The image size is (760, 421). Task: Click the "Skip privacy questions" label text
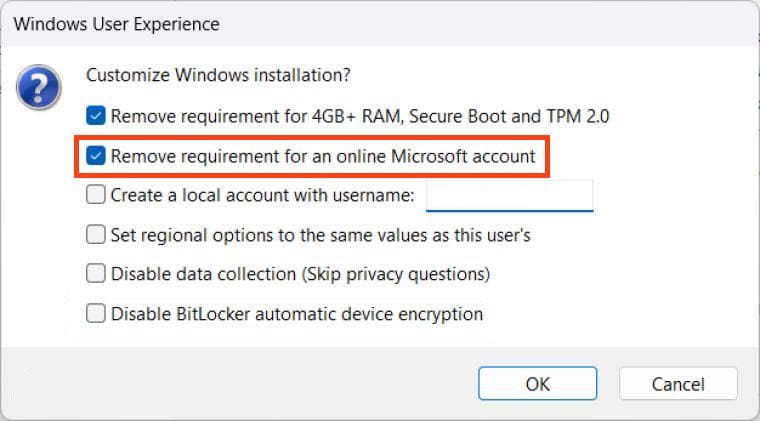(400, 273)
